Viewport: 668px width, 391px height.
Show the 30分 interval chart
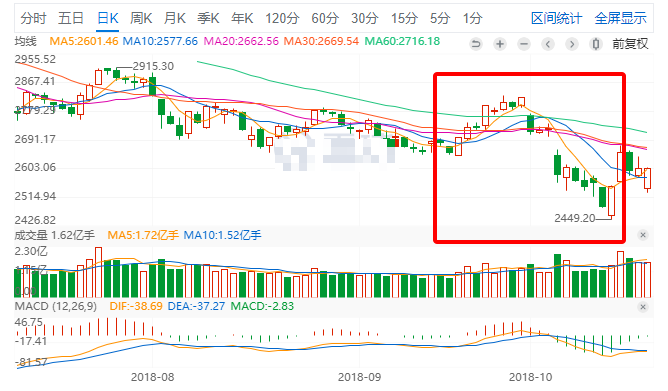tap(365, 18)
